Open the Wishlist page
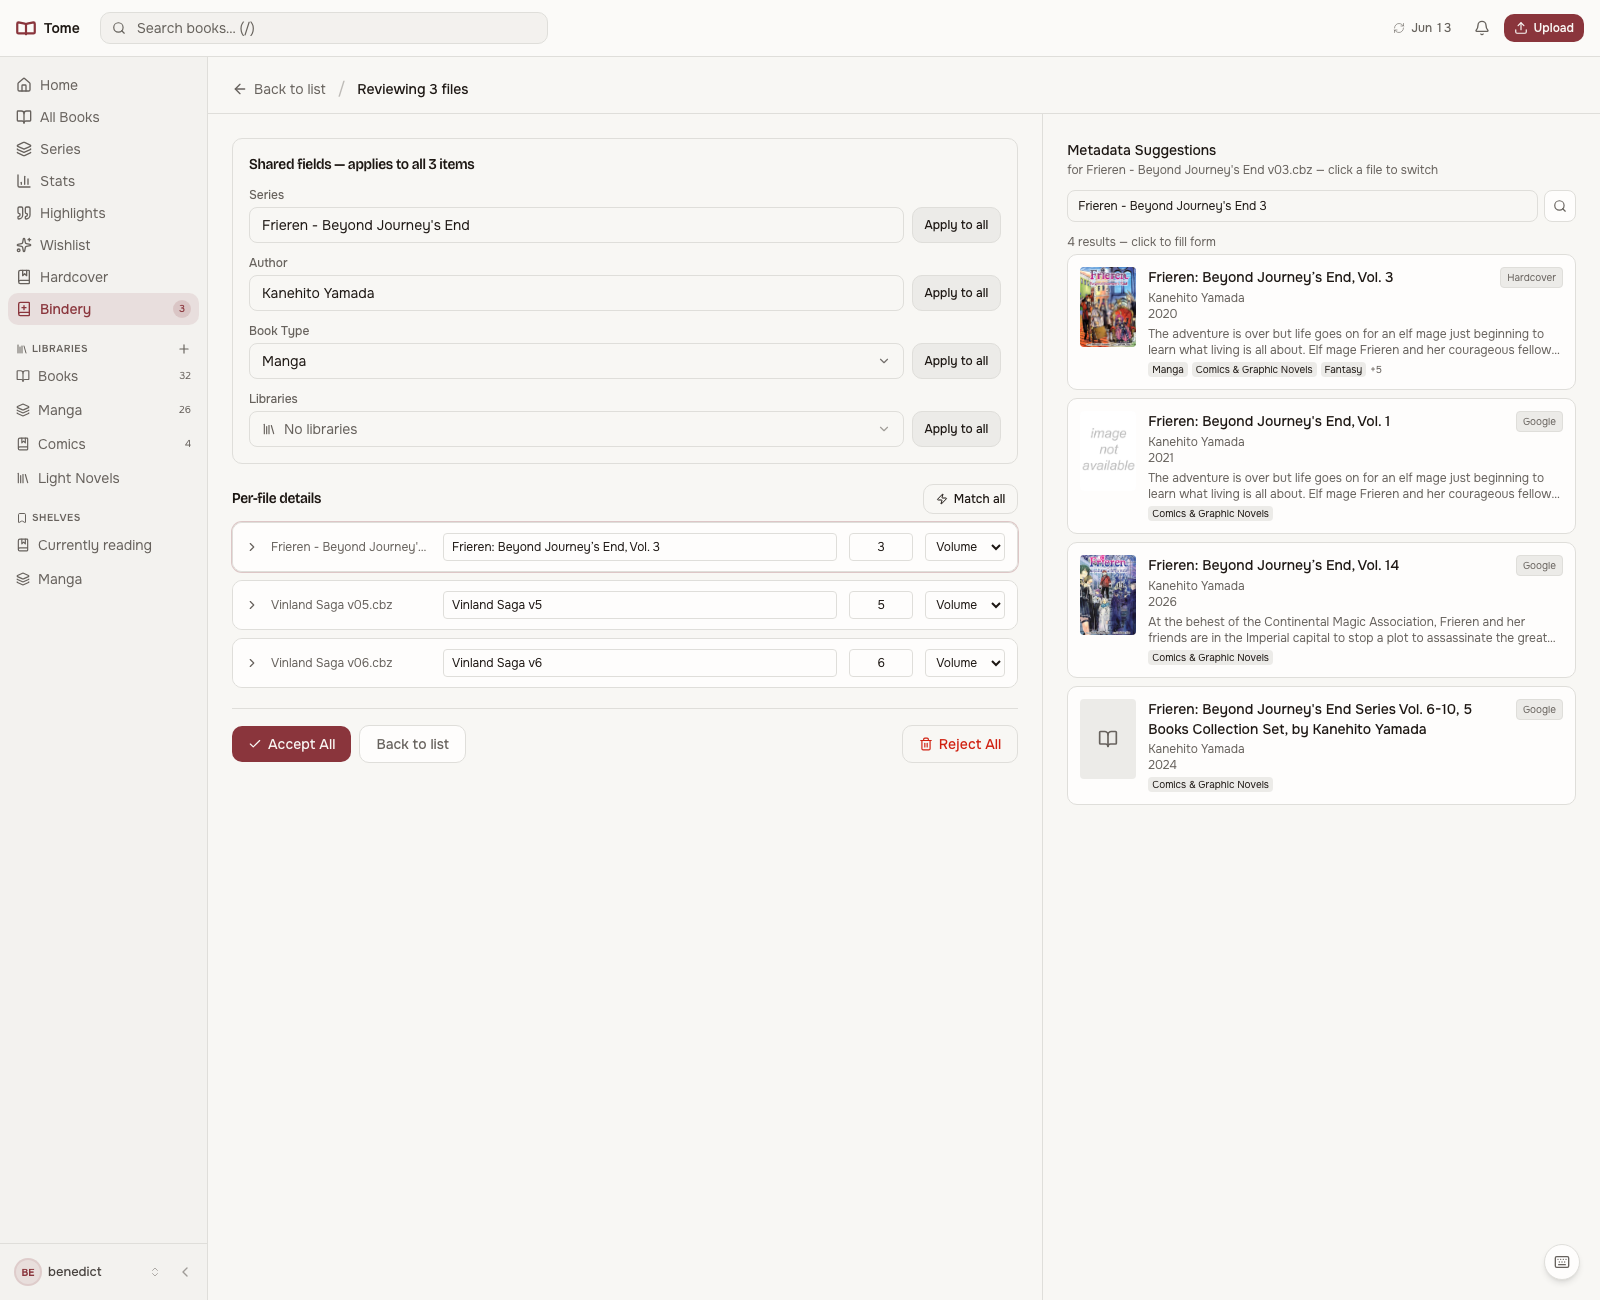The image size is (1600, 1300). [104, 245]
